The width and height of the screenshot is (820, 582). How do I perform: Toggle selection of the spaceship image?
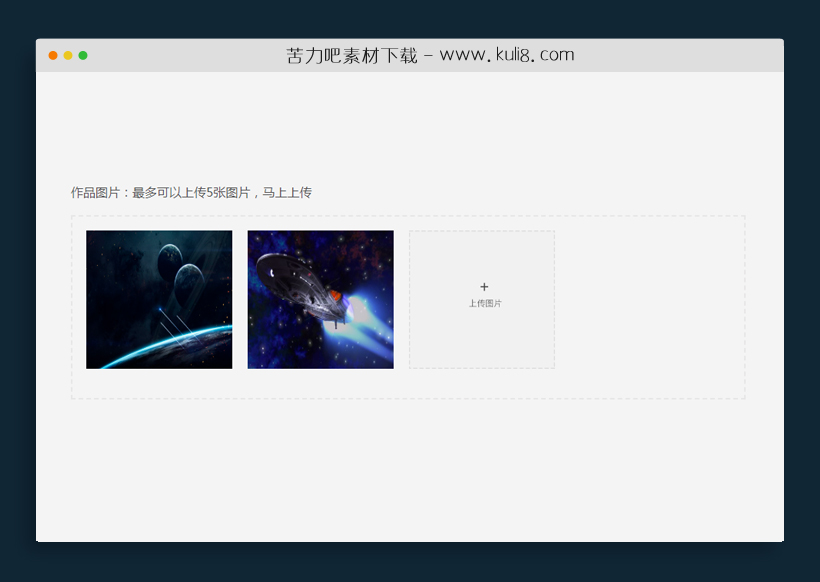point(320,298)
